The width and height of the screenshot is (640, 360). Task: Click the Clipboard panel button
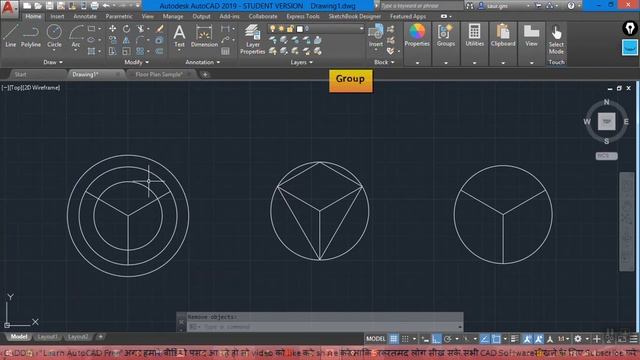coord(503,36)
